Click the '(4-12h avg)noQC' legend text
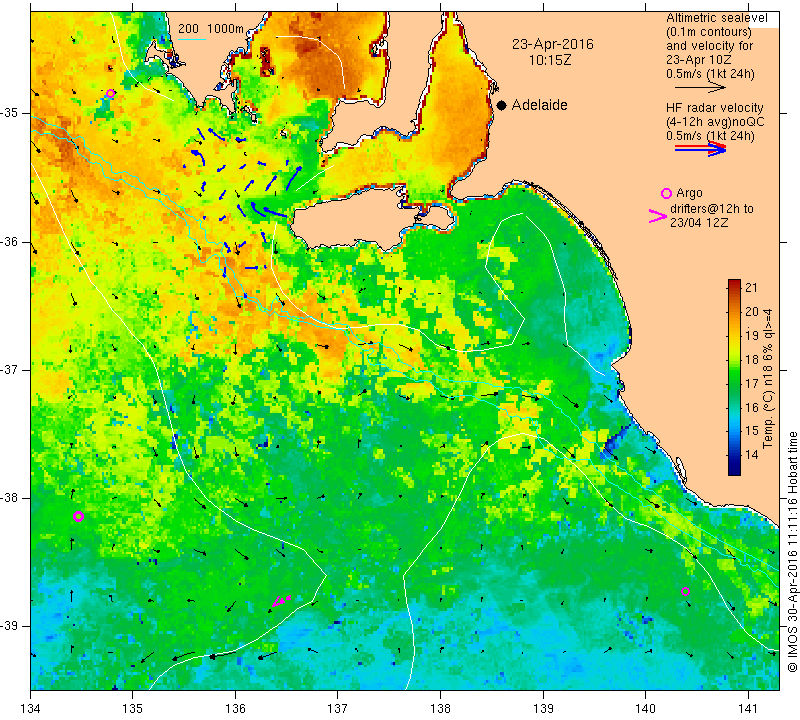 [715, 122]
